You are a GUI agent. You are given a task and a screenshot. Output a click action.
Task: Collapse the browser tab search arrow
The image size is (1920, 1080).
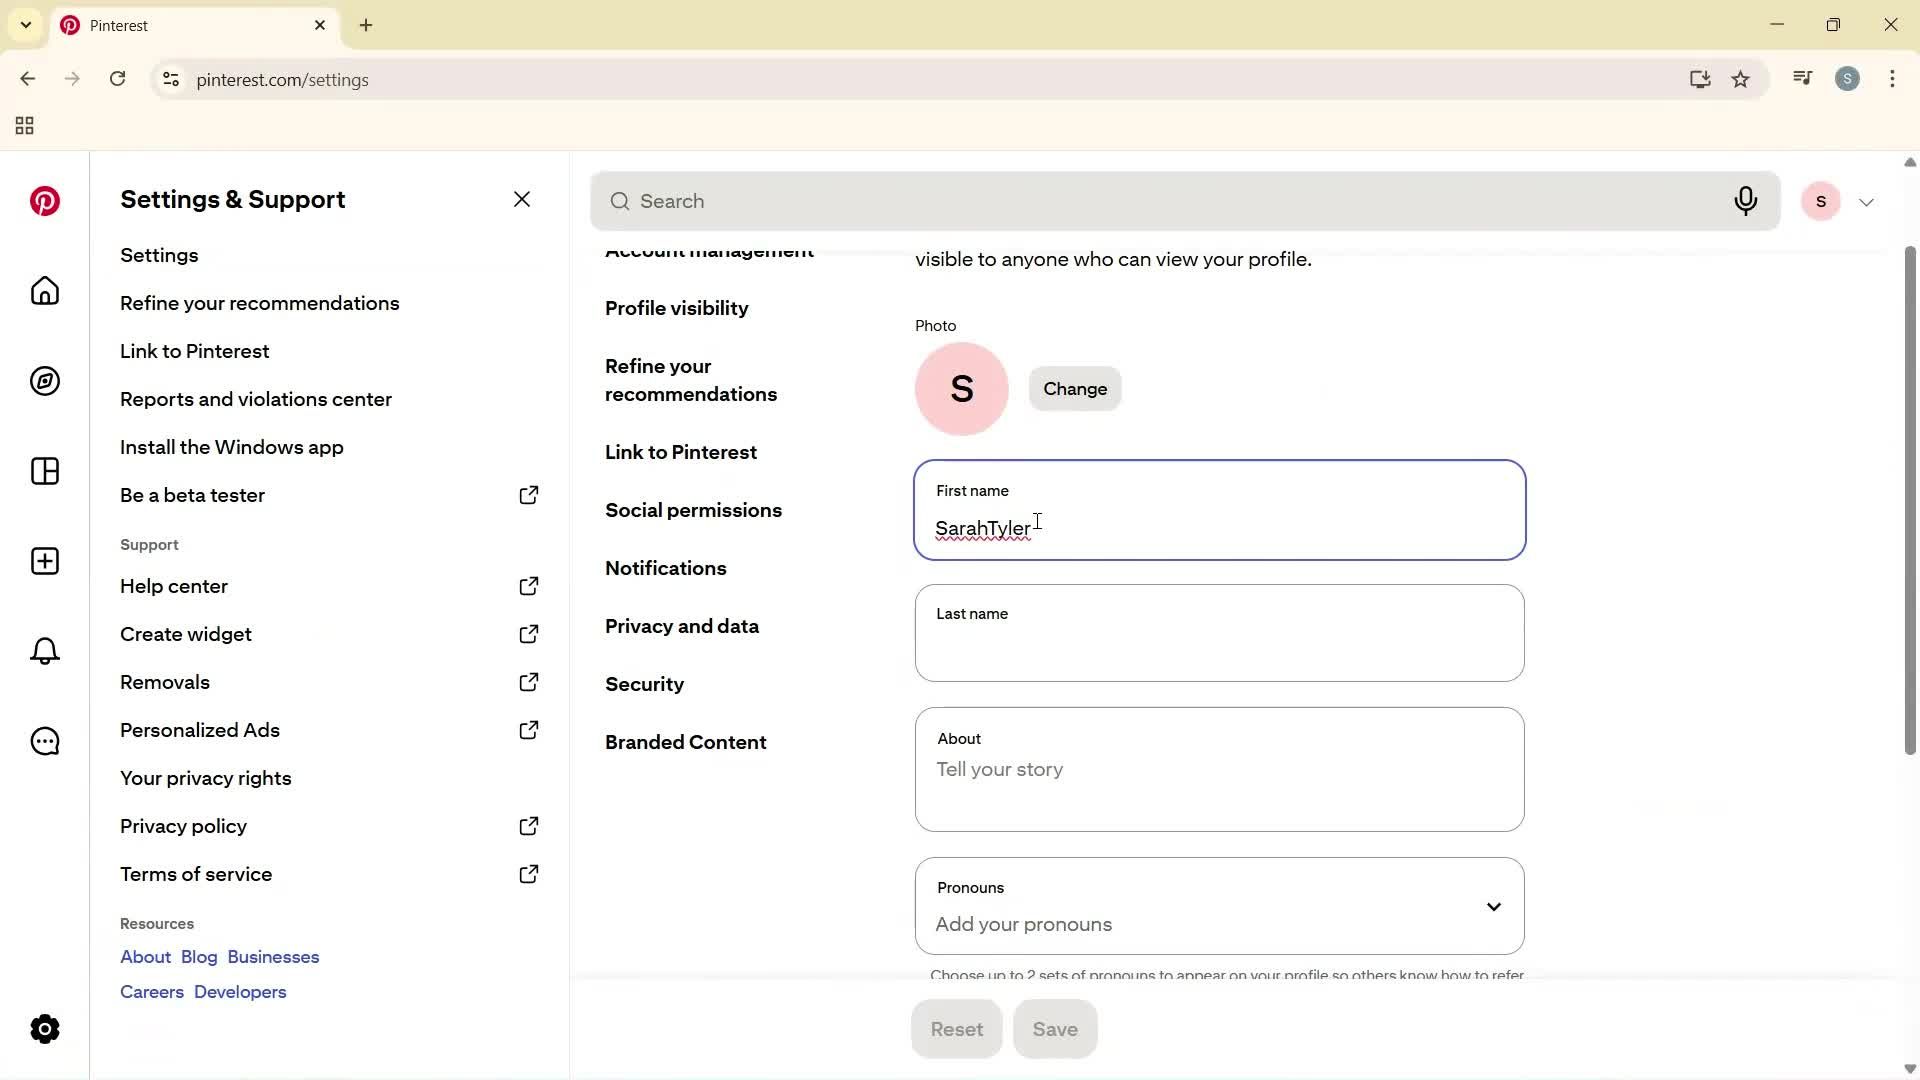pyautogui.click(x=26, y=25)
